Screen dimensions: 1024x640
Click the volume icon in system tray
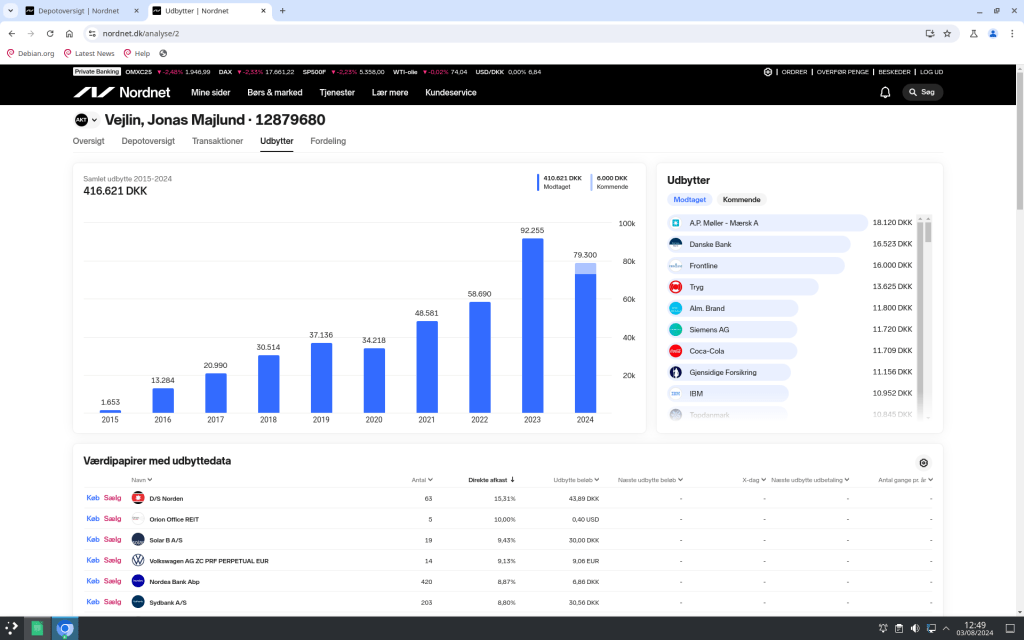pos(915,629)
